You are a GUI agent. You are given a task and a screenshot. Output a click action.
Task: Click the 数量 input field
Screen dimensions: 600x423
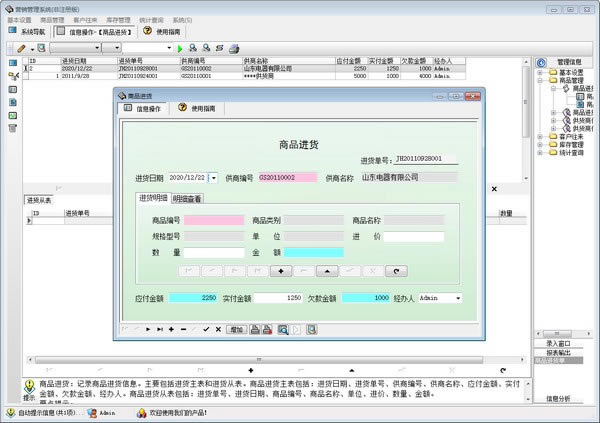tap(214, 253)
